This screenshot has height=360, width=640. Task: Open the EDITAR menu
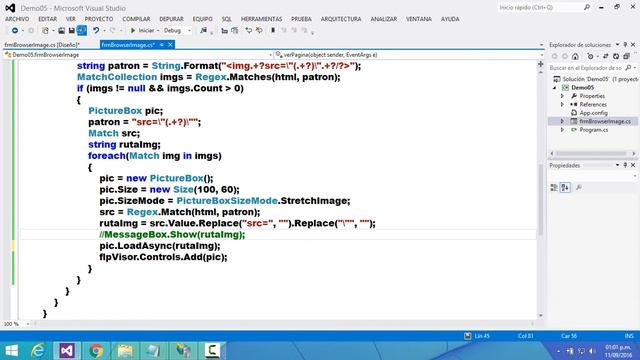pos(47,19)
